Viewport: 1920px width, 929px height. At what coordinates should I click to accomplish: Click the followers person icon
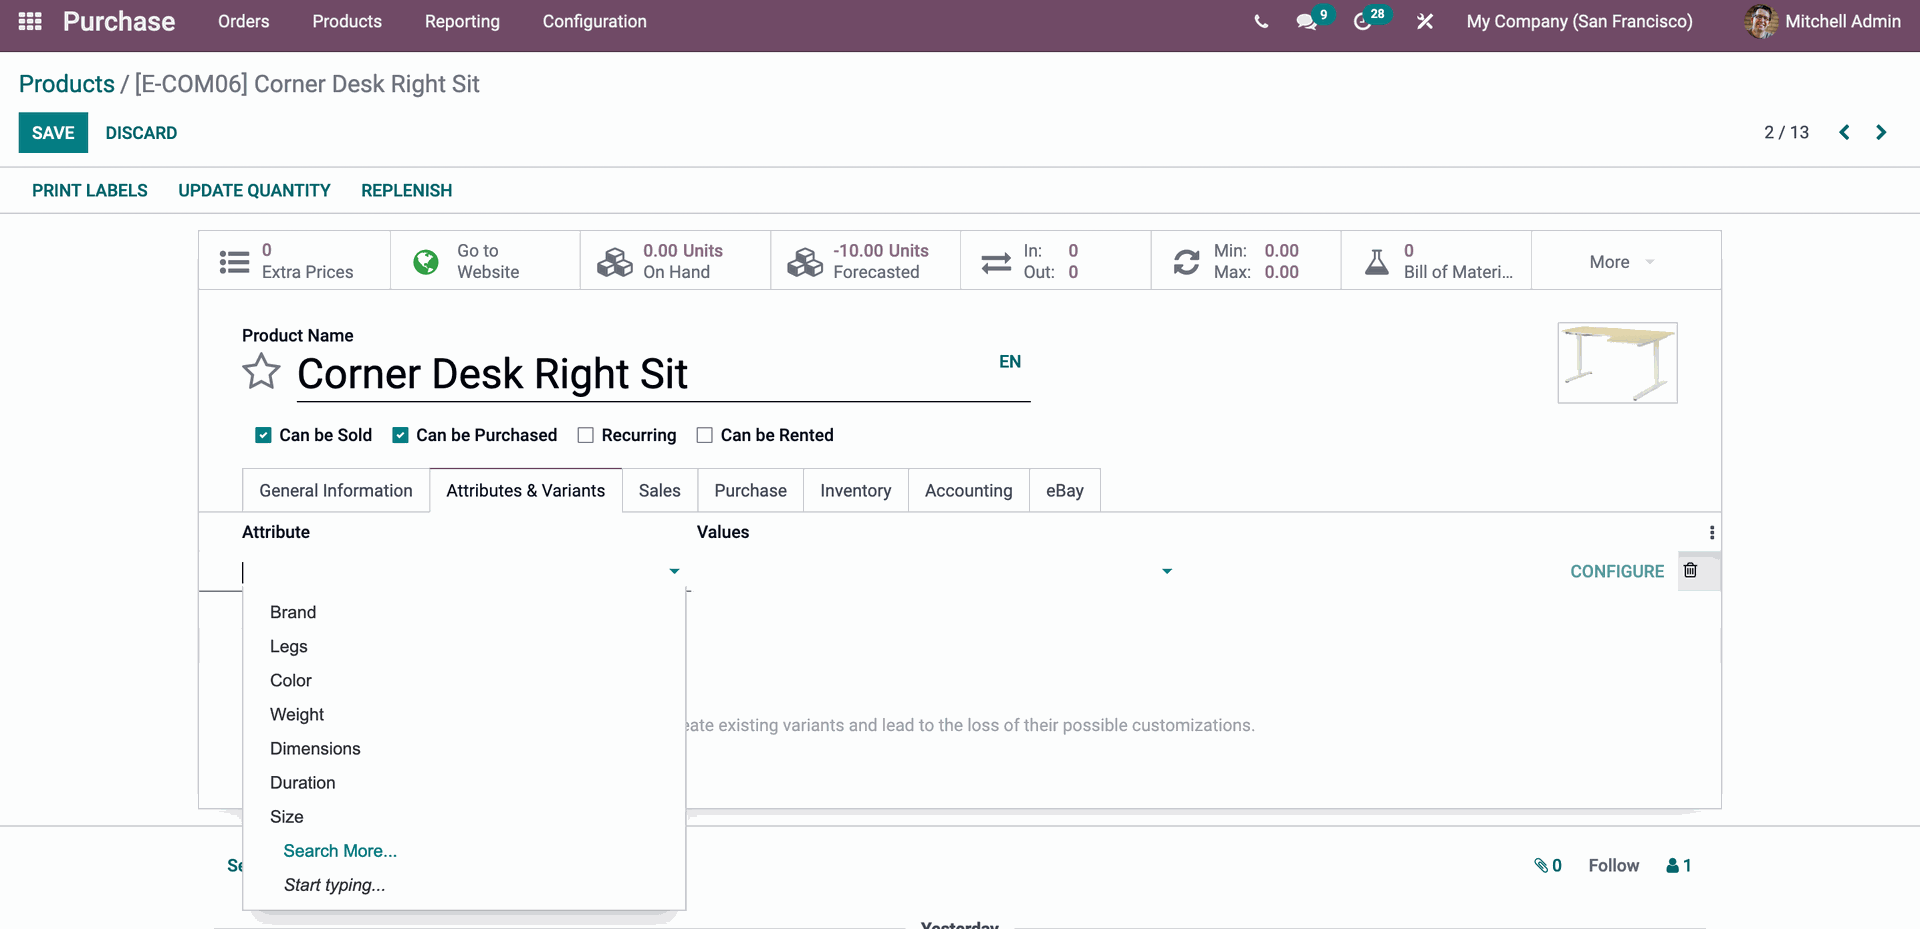1672,866
